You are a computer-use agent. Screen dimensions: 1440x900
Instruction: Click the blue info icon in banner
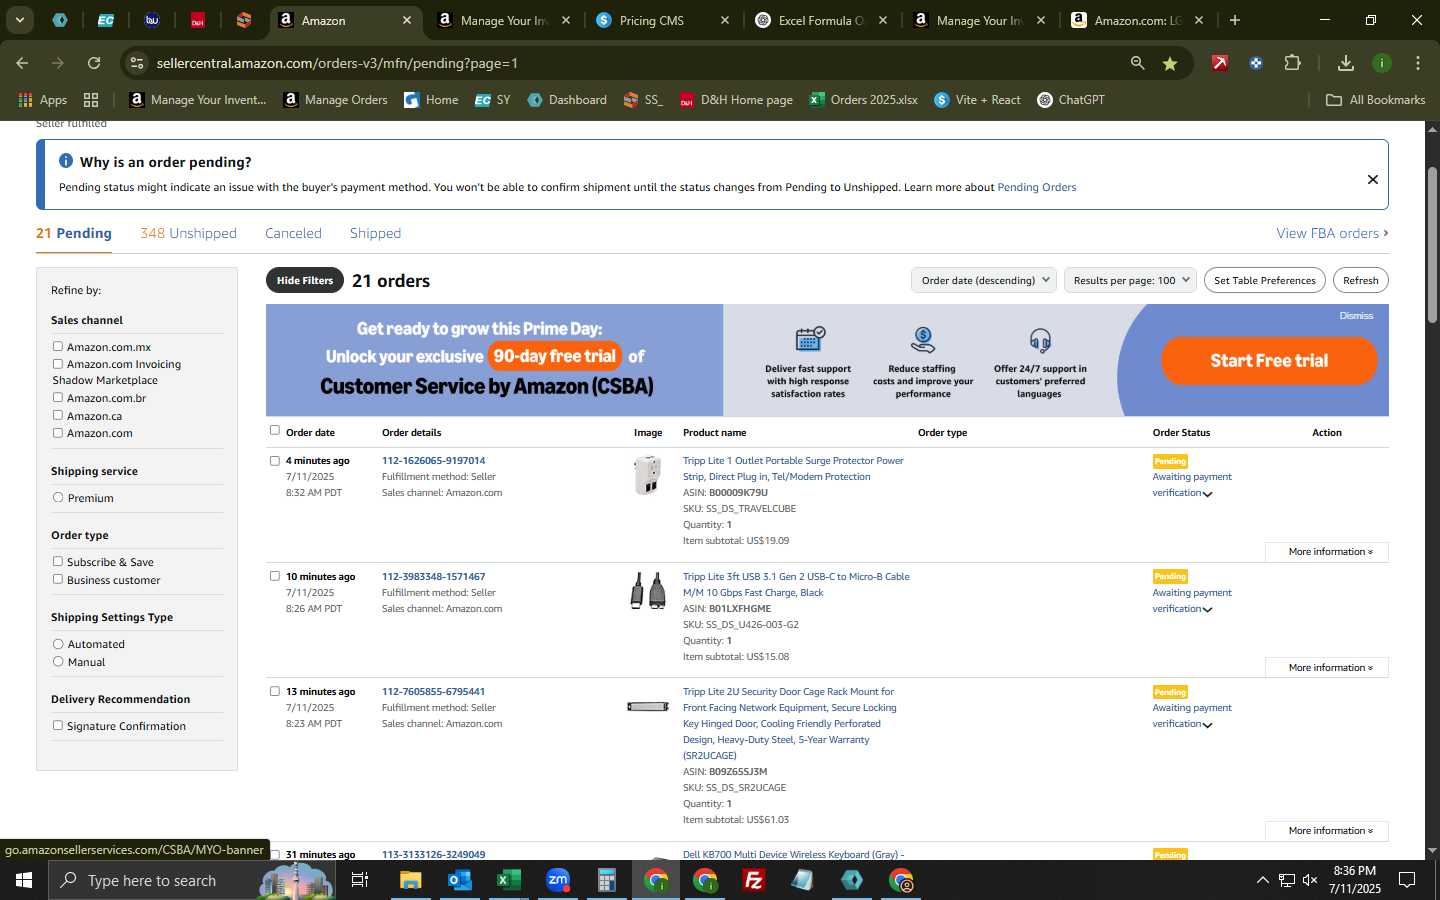click(66, 161)
